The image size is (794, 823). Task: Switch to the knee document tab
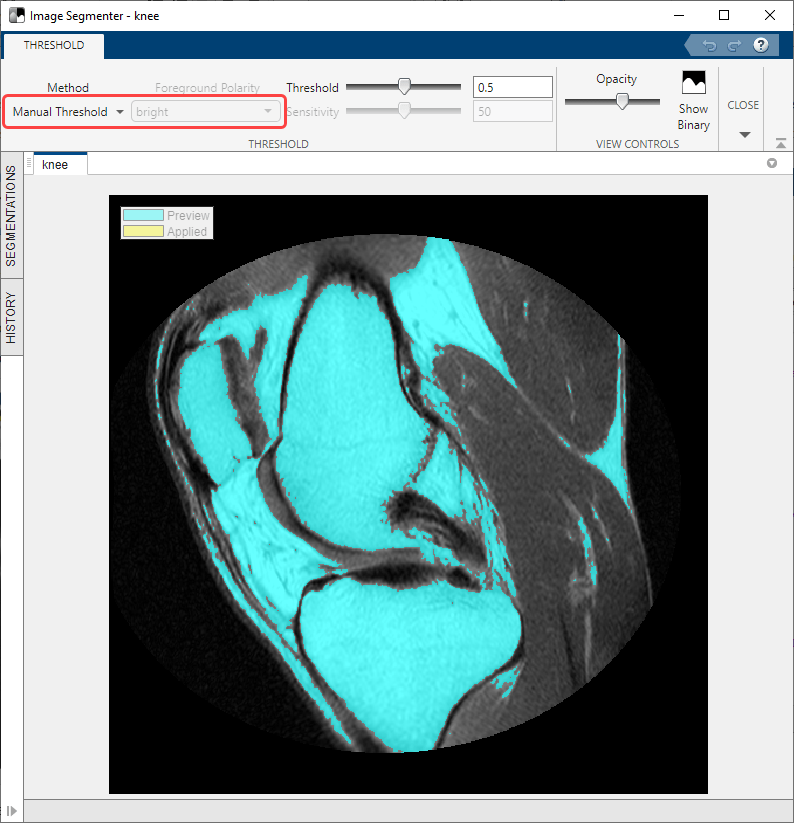(x=55, y=165)
